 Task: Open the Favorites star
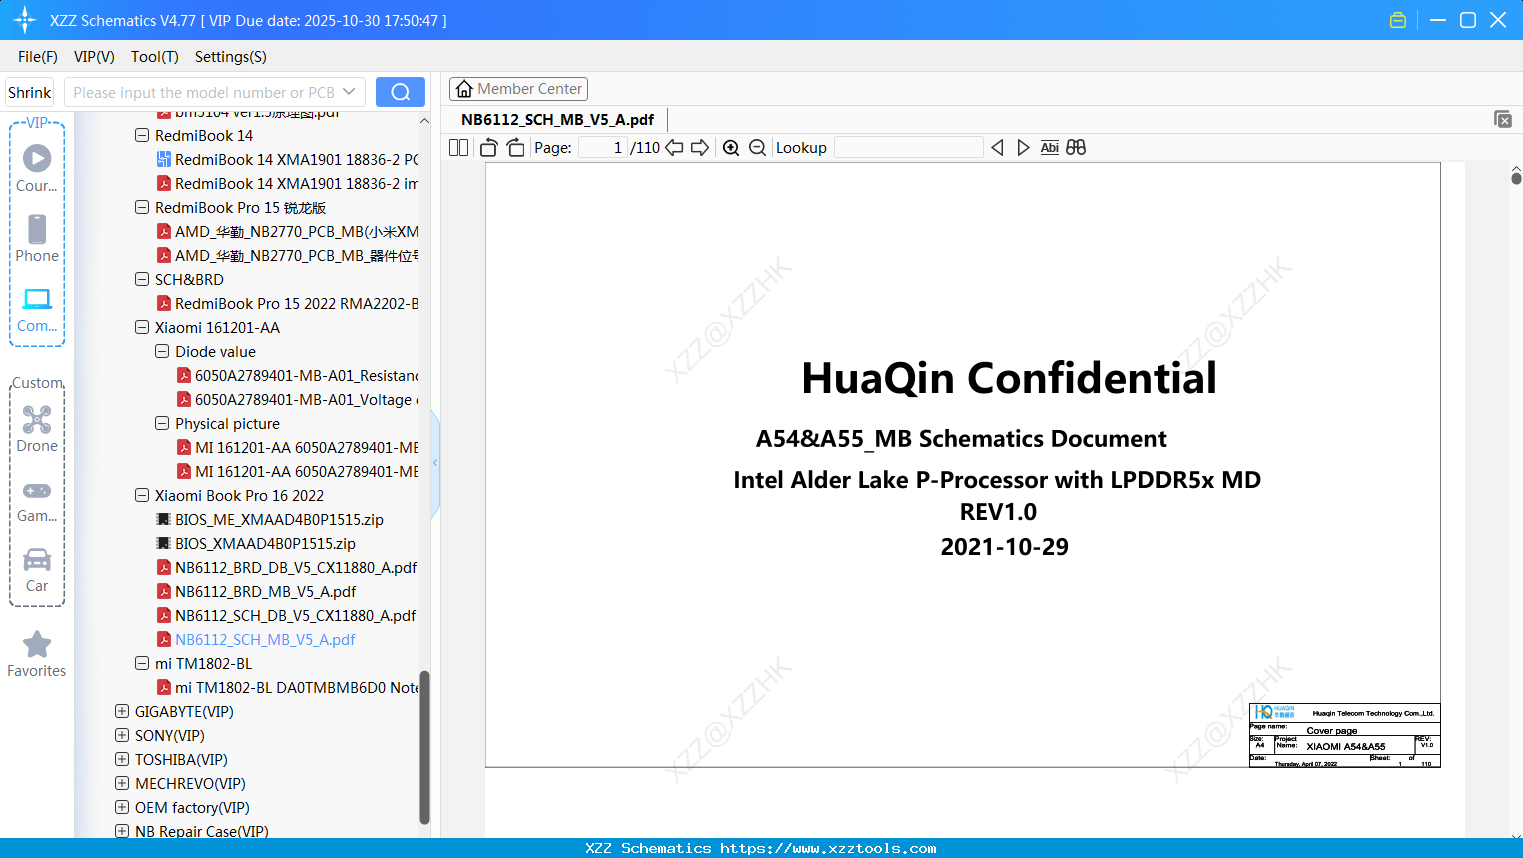coord(37,654)
